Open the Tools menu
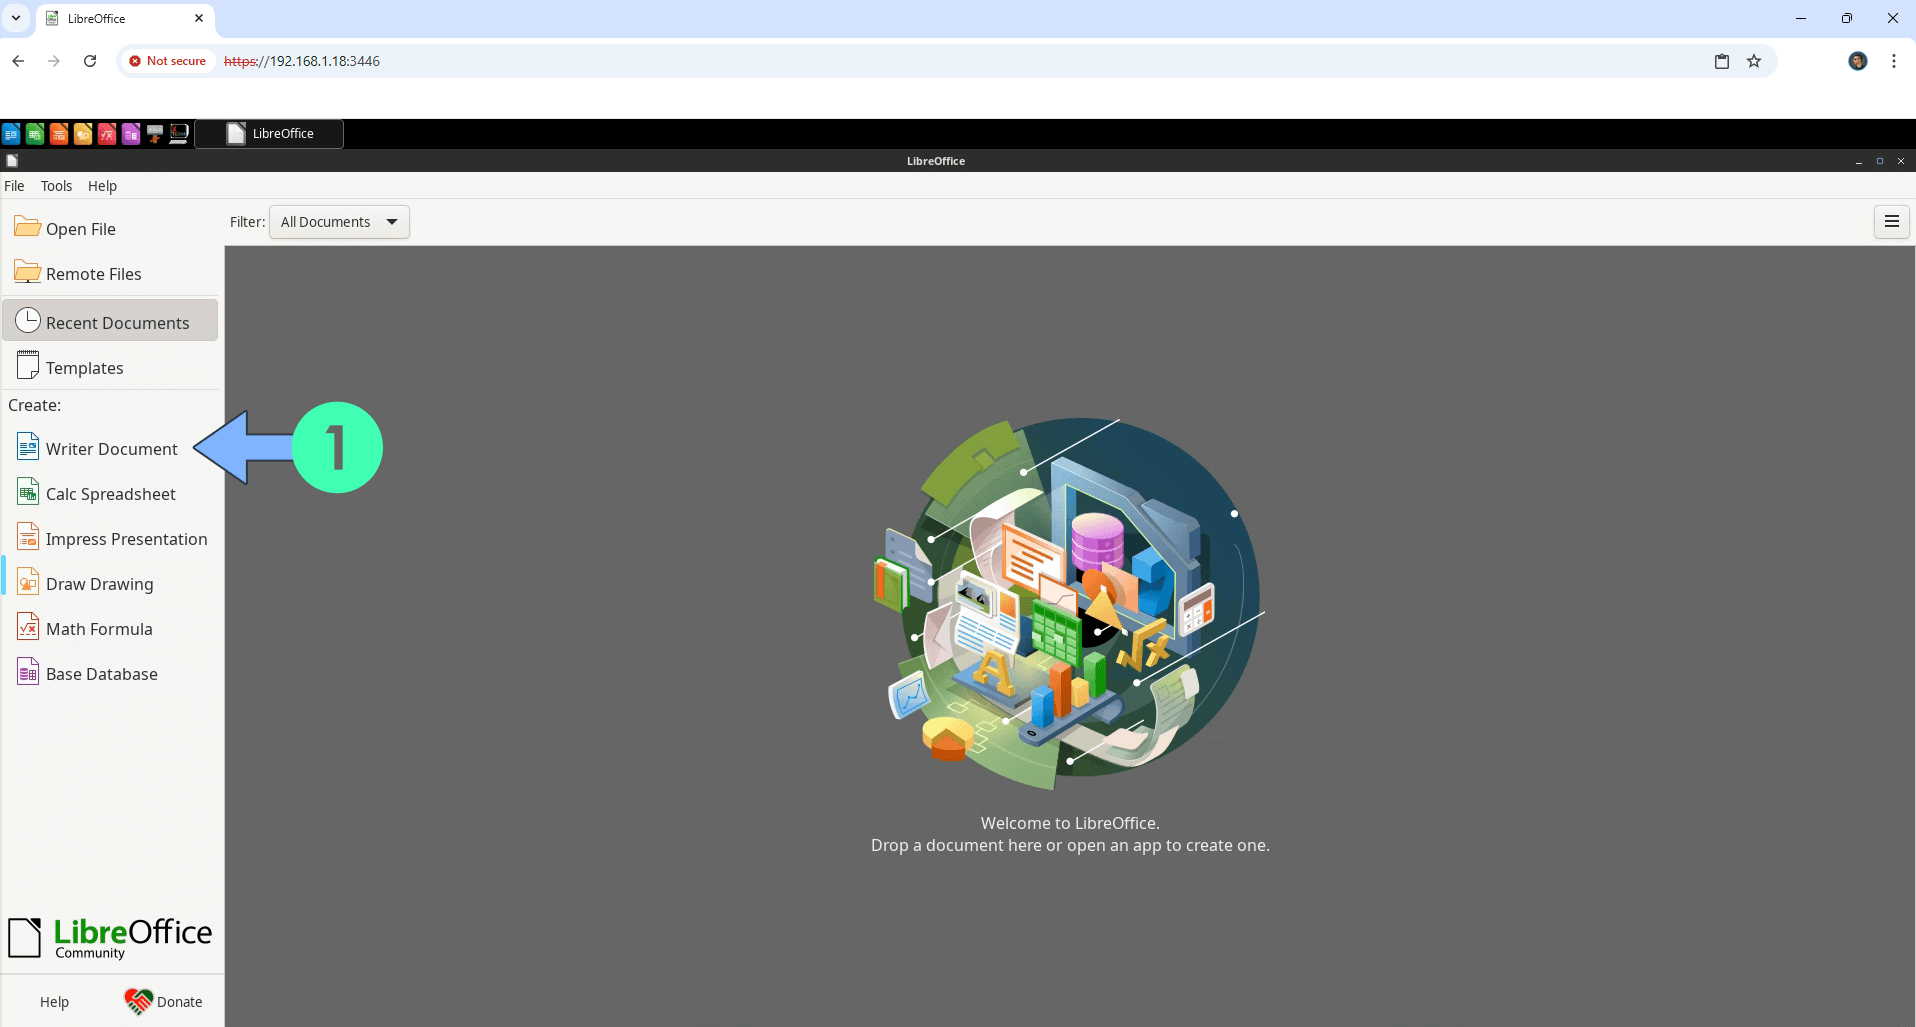 [56, 186]
